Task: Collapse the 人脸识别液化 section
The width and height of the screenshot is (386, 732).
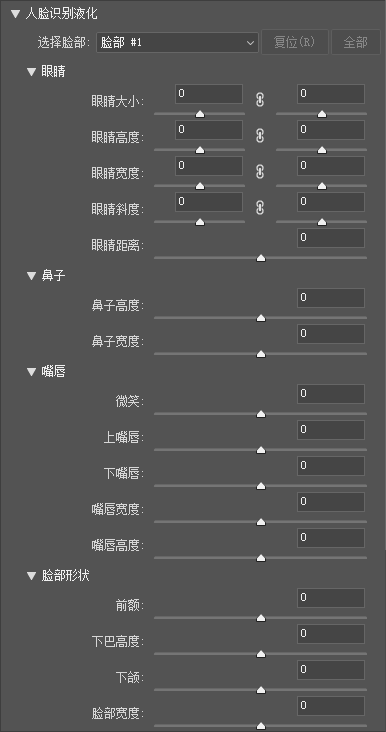Action: click(x=15, y=14)
